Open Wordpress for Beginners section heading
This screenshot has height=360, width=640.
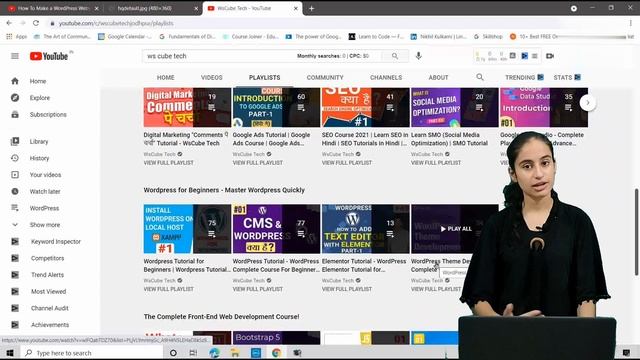224,190
